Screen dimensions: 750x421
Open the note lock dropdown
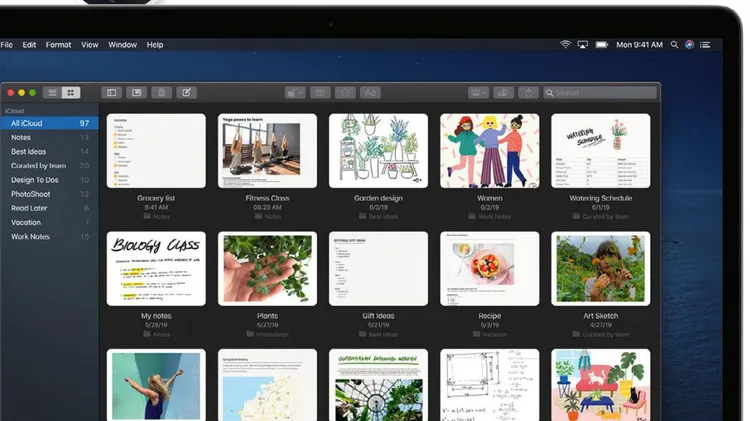(x=295, y=93)
